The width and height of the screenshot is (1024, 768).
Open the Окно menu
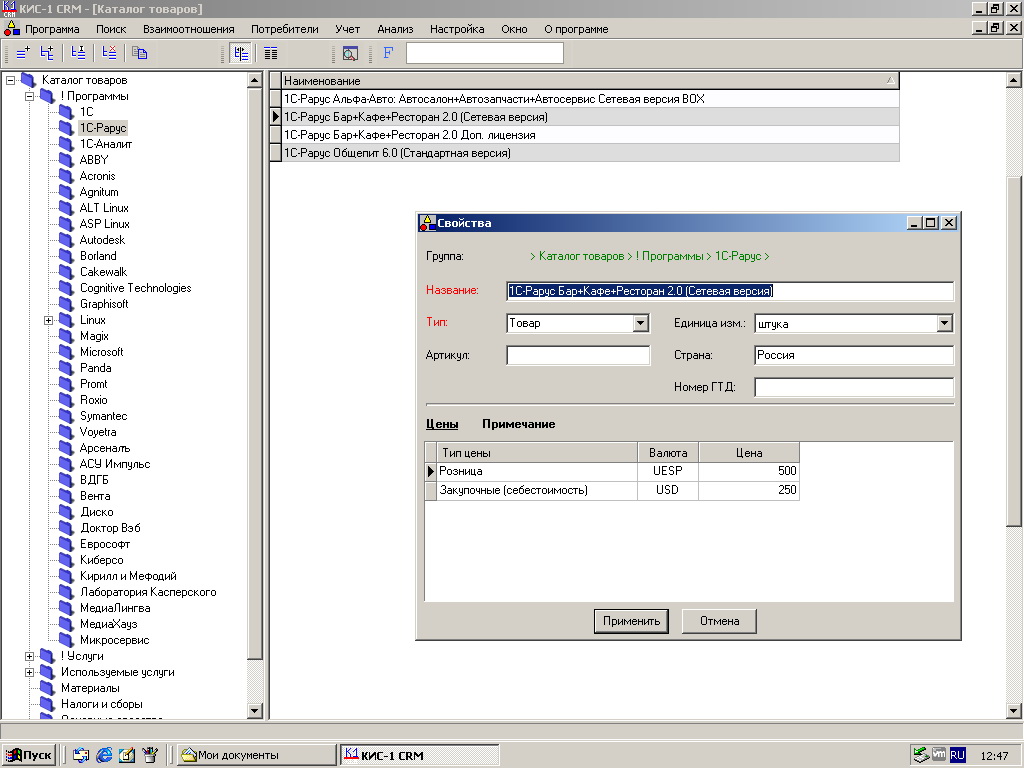click(514, 29)
